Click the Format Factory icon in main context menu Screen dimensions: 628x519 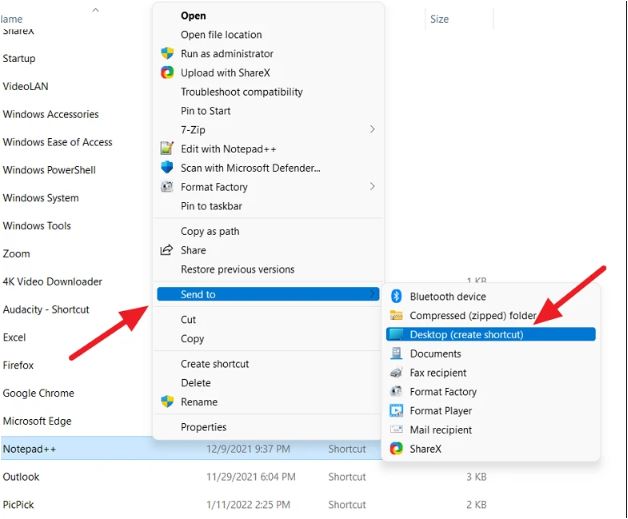click(167, 187)
